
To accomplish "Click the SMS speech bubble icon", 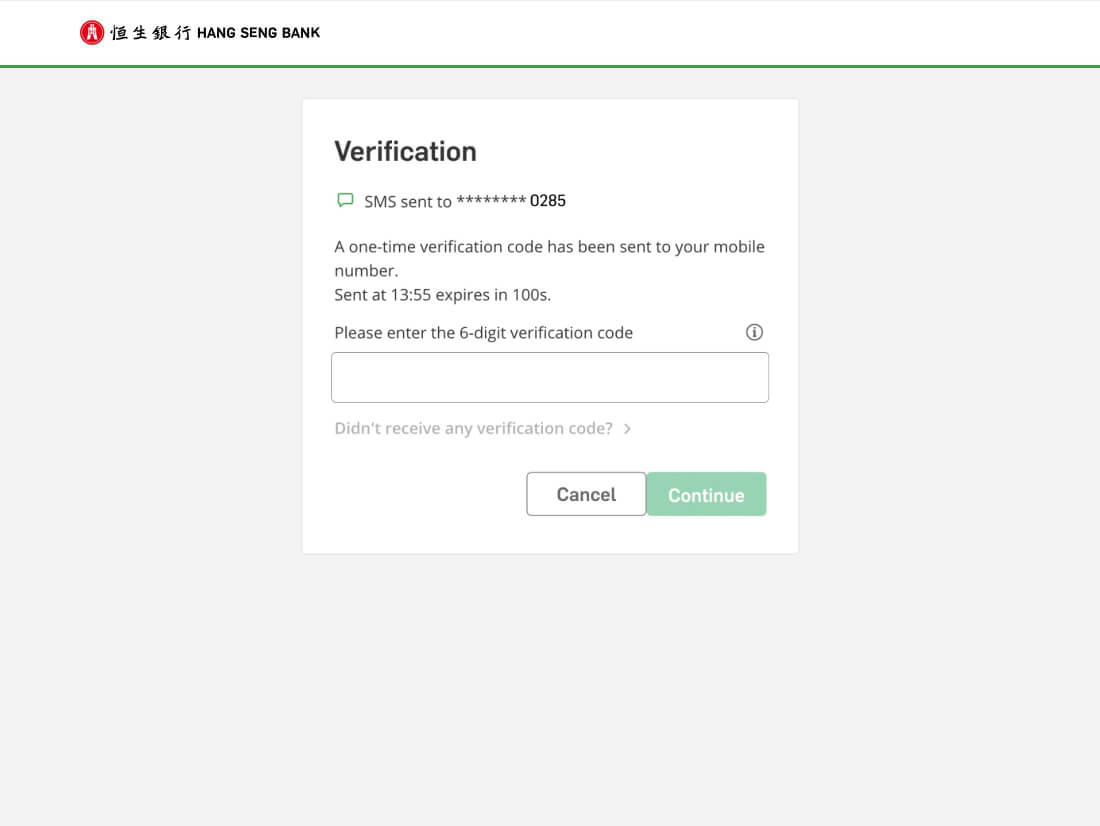I will [x=345, y=200].
